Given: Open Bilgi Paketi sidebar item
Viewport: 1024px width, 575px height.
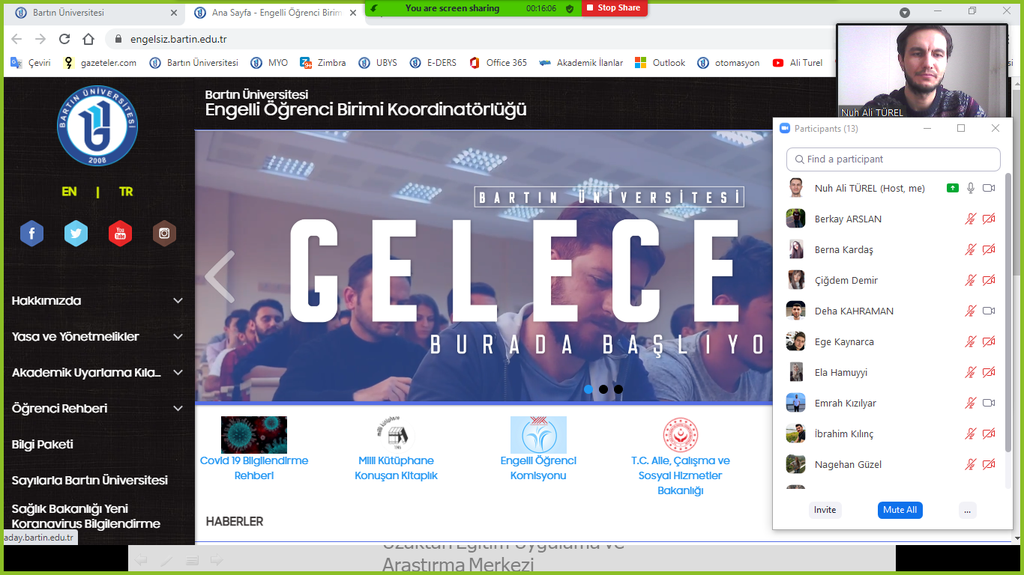Looking at the screenshot, I should point(43,445).
